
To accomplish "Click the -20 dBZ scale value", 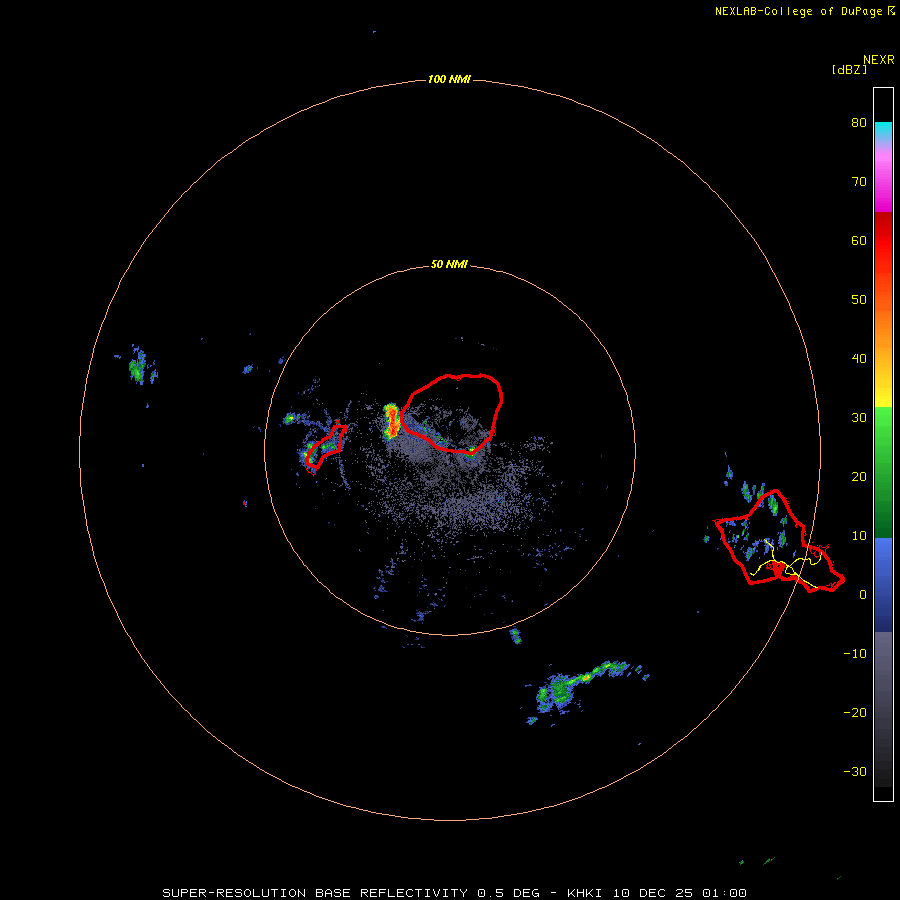I will click(x=855, y=712).
